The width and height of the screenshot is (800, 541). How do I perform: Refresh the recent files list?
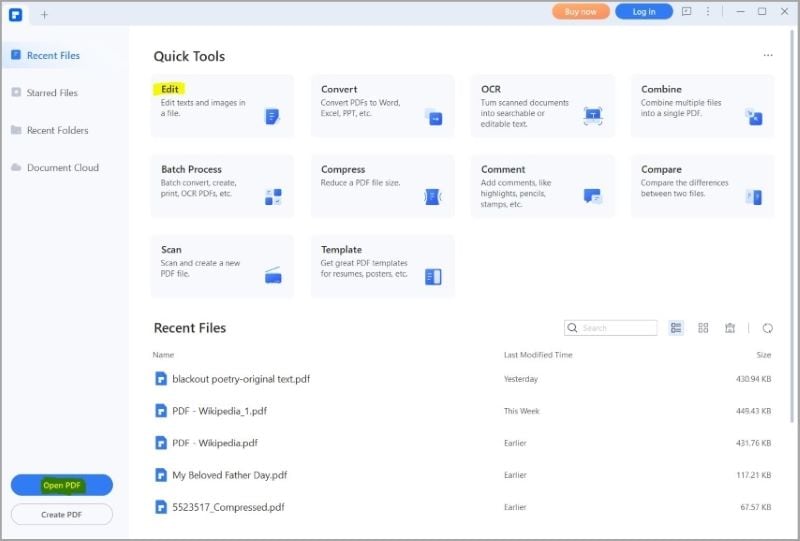coord(767,328)
